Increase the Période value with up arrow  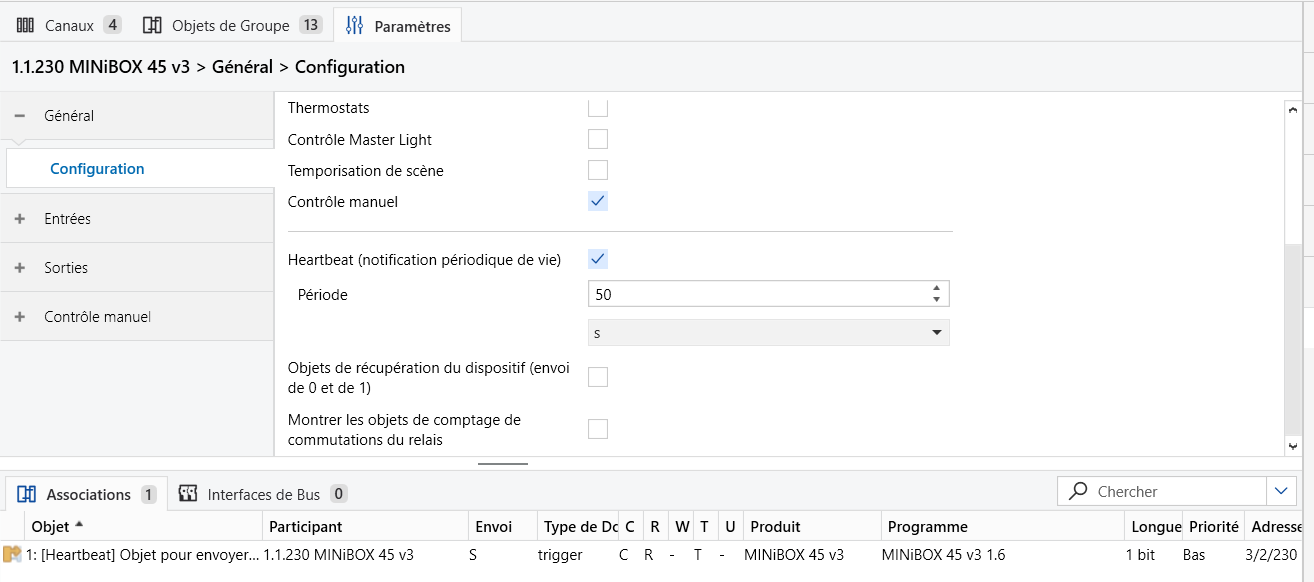[x=936, y=288]
